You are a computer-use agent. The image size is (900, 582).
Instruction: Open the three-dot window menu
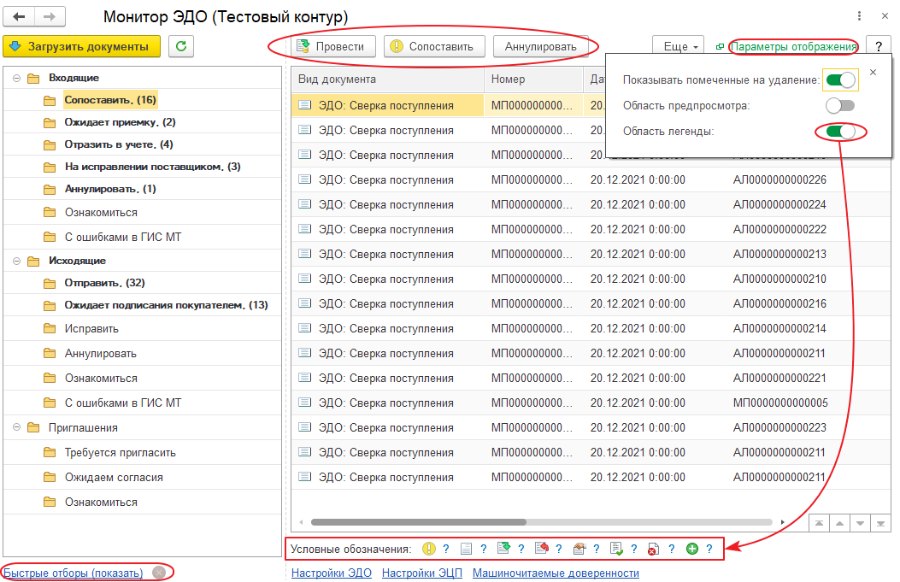(859, 16)
